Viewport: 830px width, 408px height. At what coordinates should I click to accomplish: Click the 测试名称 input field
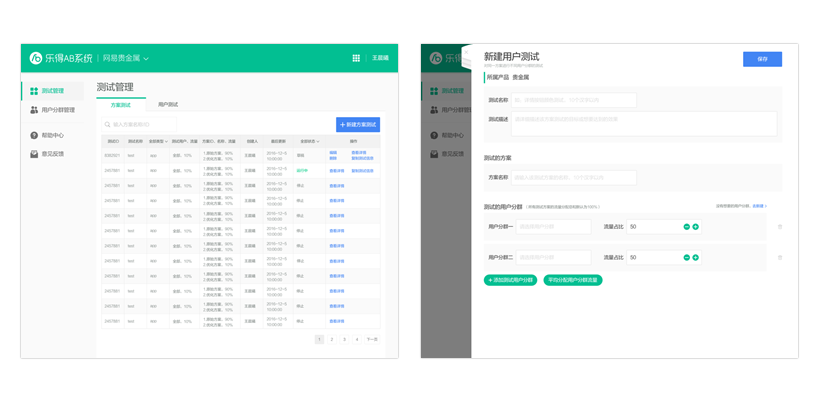point(573,100)
